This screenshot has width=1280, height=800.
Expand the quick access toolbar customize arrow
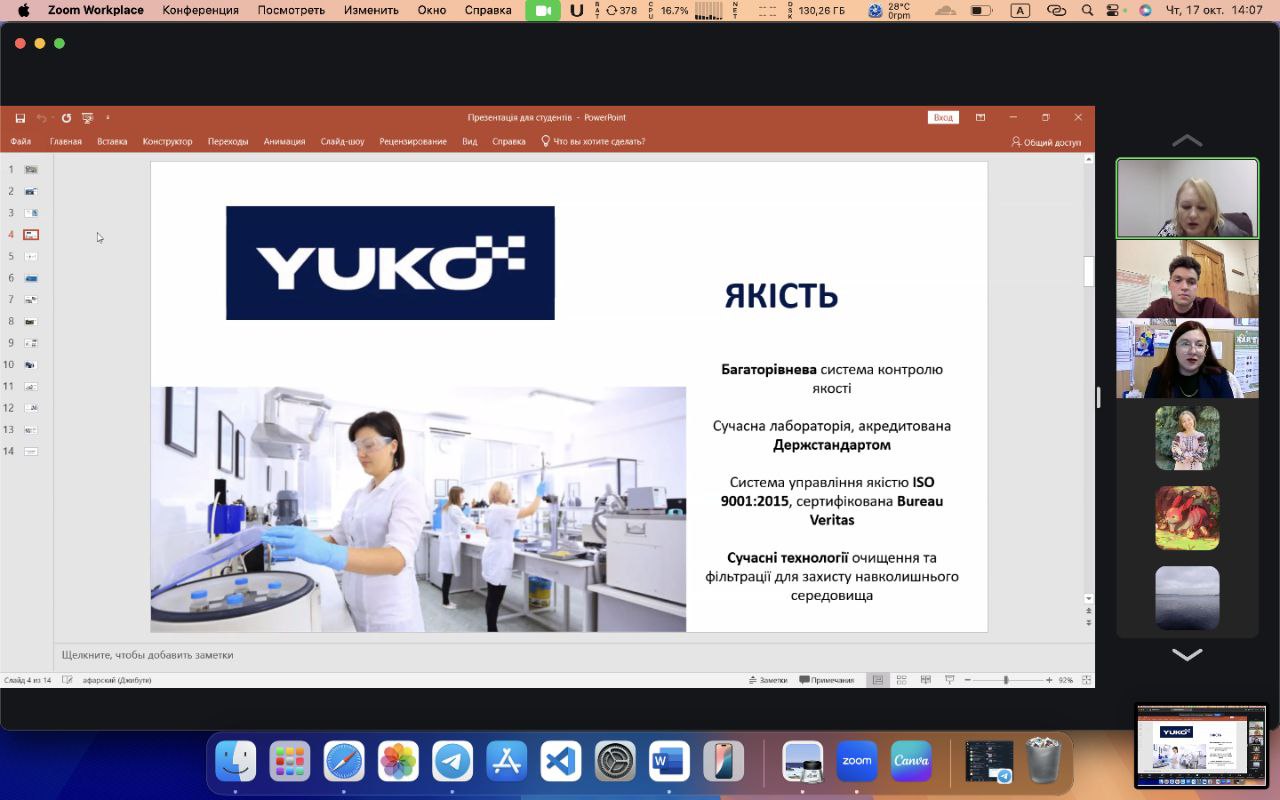click(x=108, y=118)
